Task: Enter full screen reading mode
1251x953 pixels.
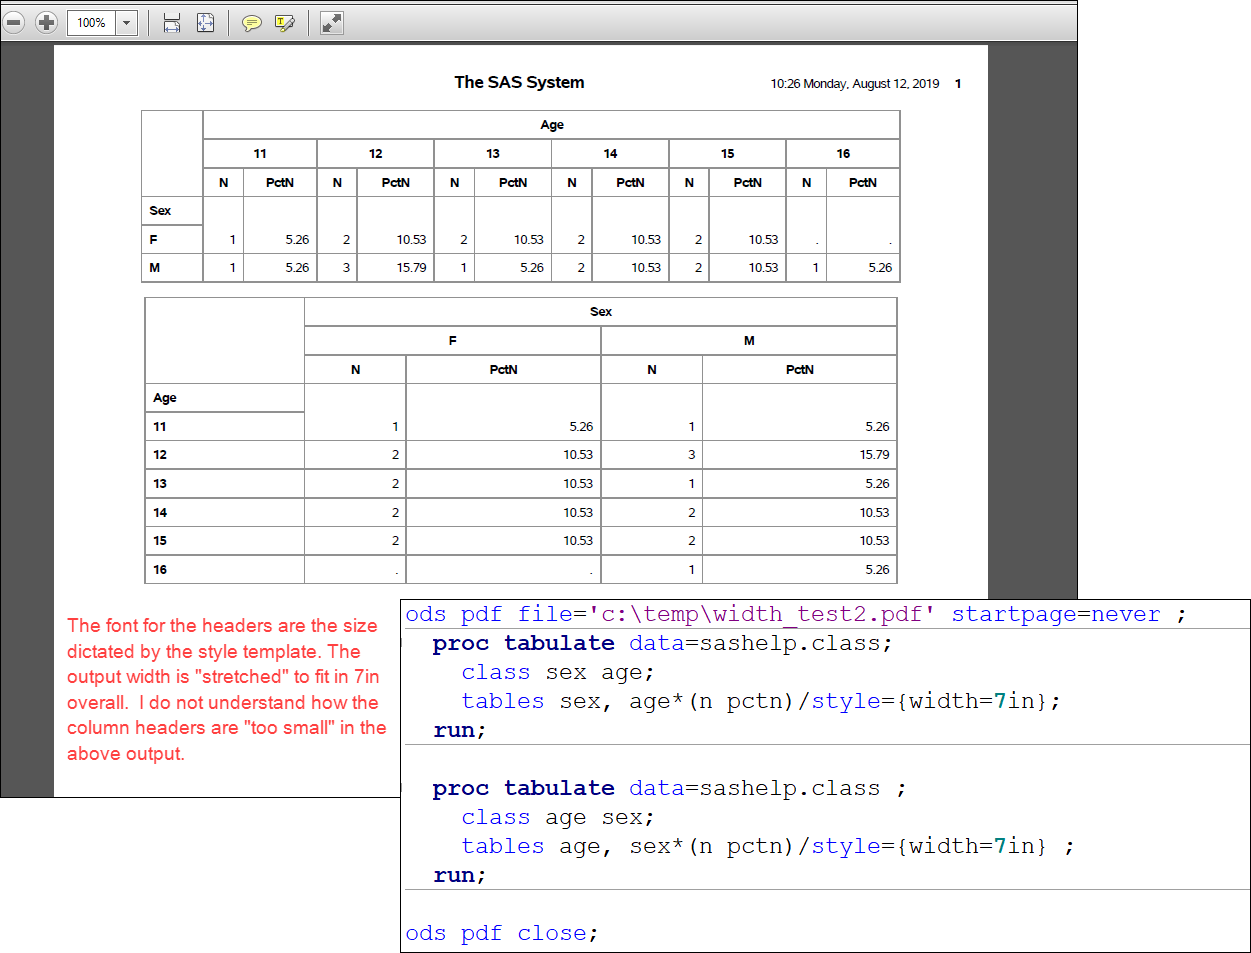Action: tap(330, 22)
